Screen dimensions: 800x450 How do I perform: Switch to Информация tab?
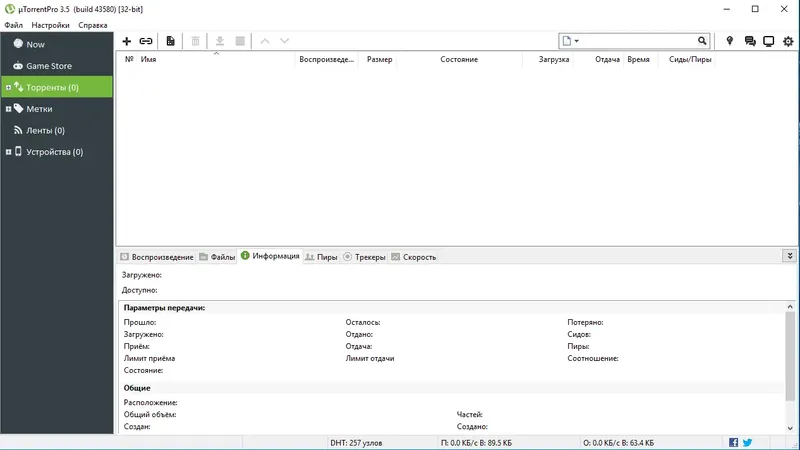point(270,256)
